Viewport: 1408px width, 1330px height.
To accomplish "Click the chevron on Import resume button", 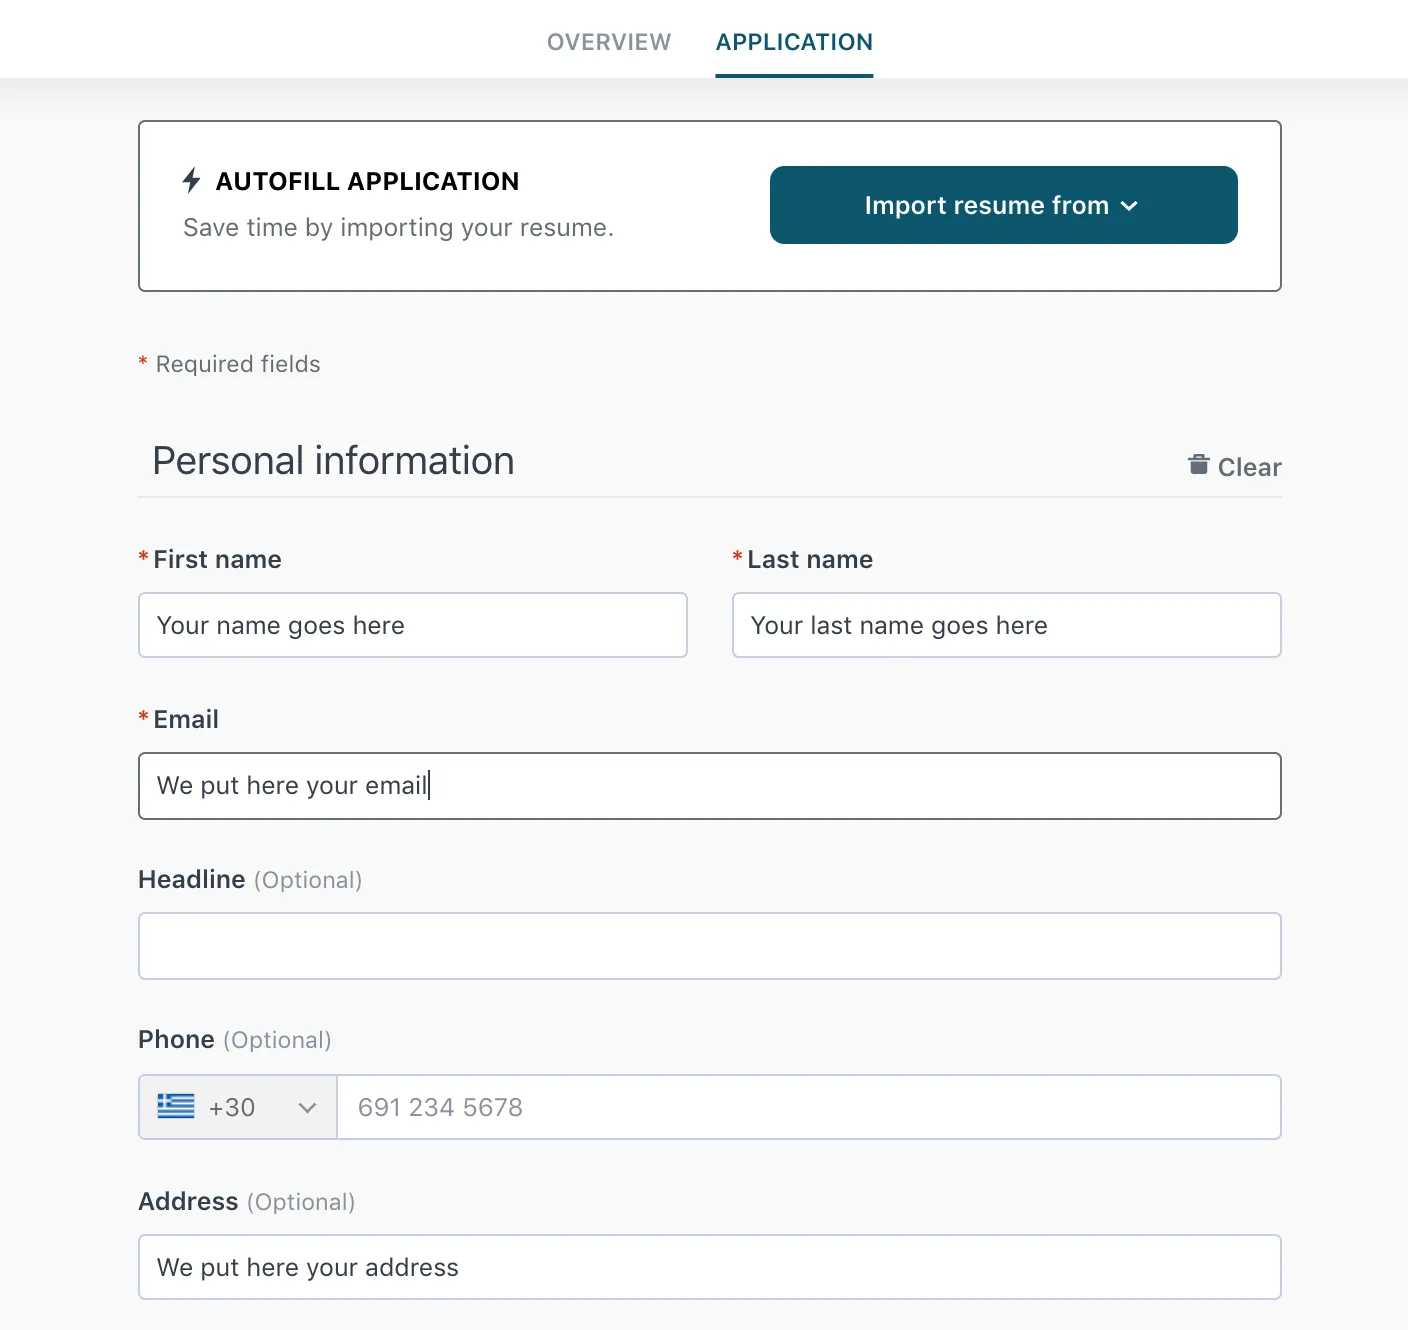I will coord(1130,206).
